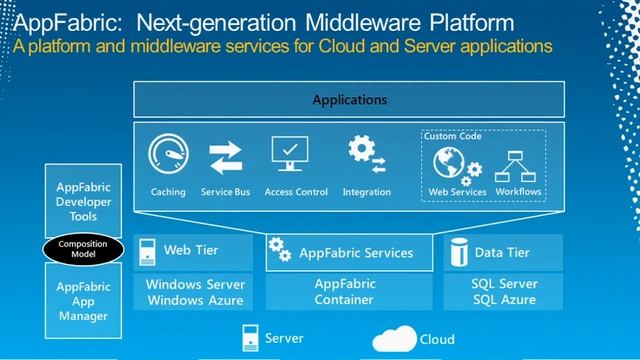Click the AppFabric Developer Tools box
Image resolution: width=640 pixels, height=360 pixels.
click(x=83, y=201)
